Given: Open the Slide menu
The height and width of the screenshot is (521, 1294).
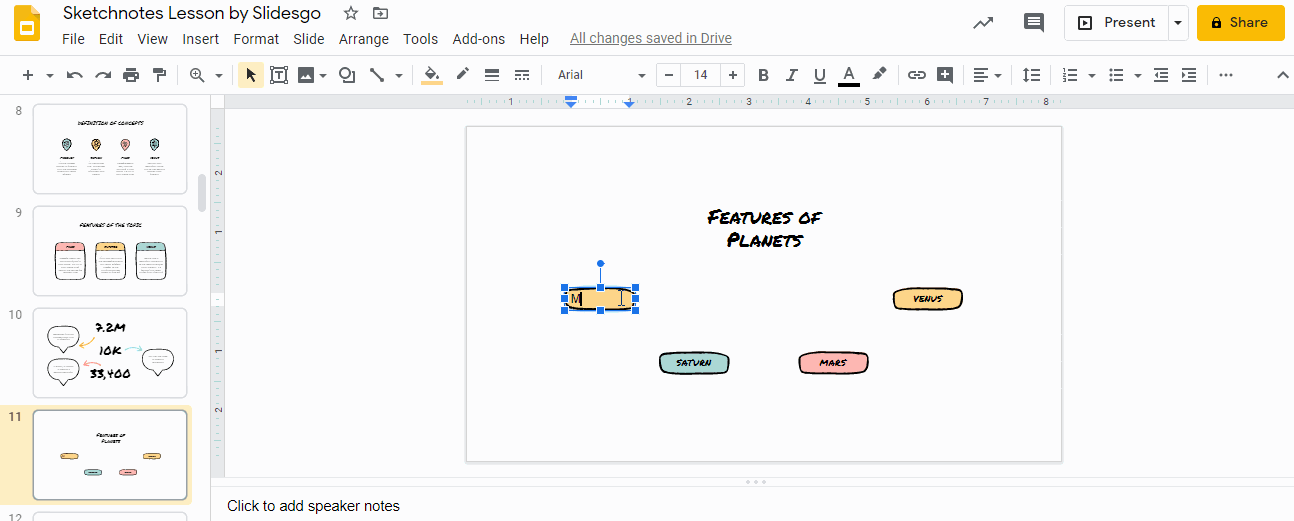Looking at the screenshot, I should pyautogui.click(x=309, y=39).
